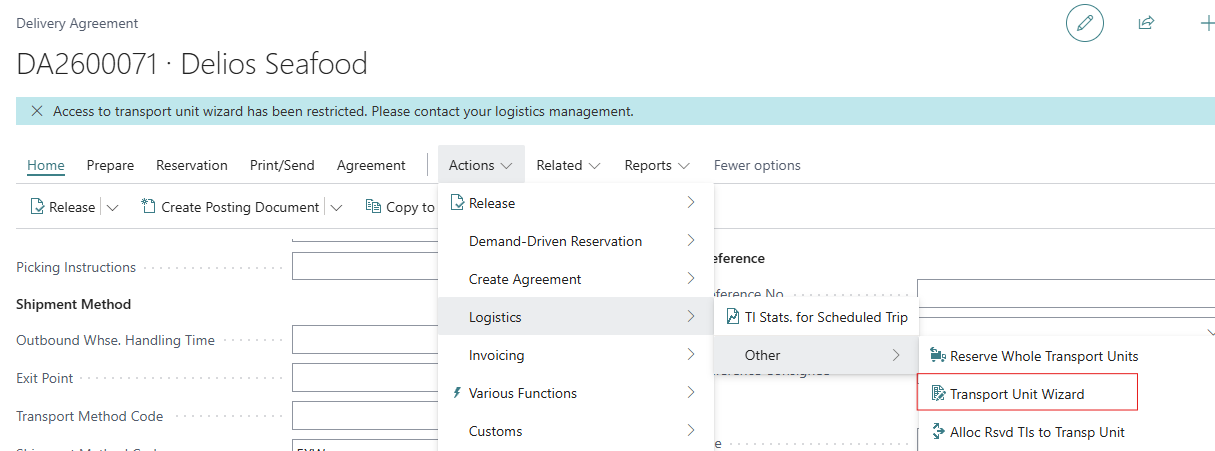The image size is (1215, 451).
Task: Click the Transport Unit Wizard icon
Action: point(937,394)
